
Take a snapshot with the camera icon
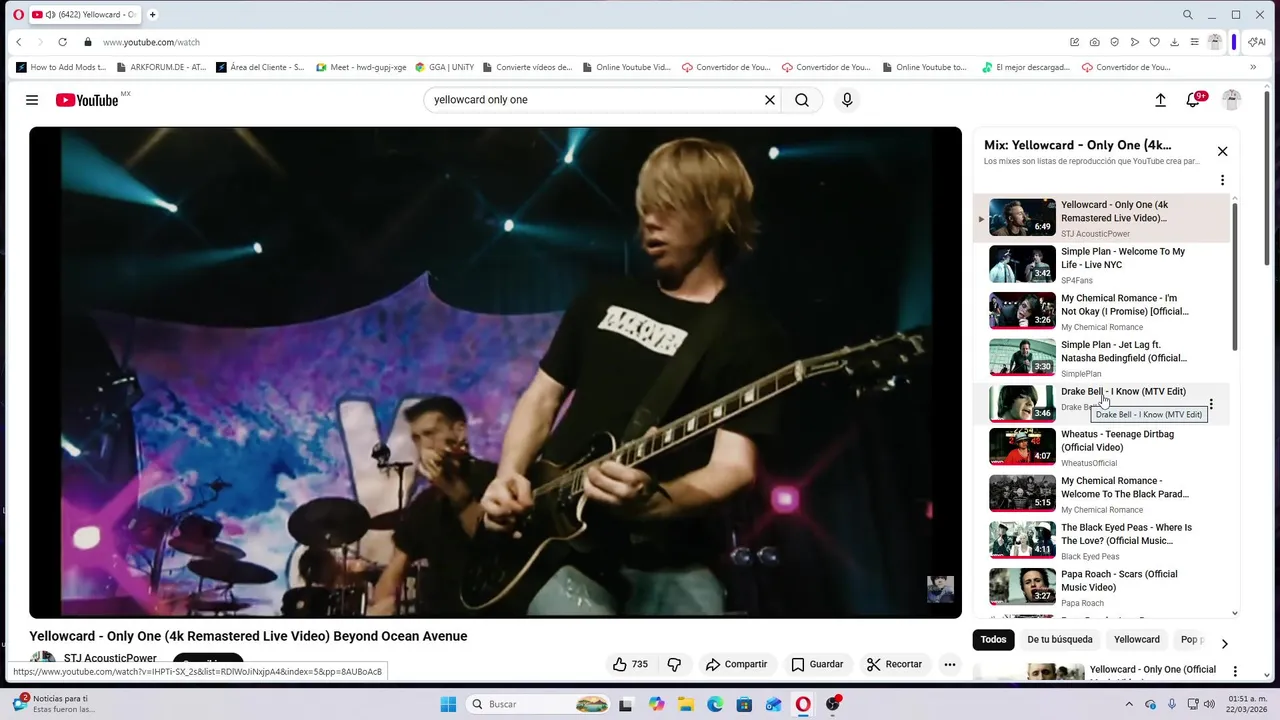click(1094, 42)
